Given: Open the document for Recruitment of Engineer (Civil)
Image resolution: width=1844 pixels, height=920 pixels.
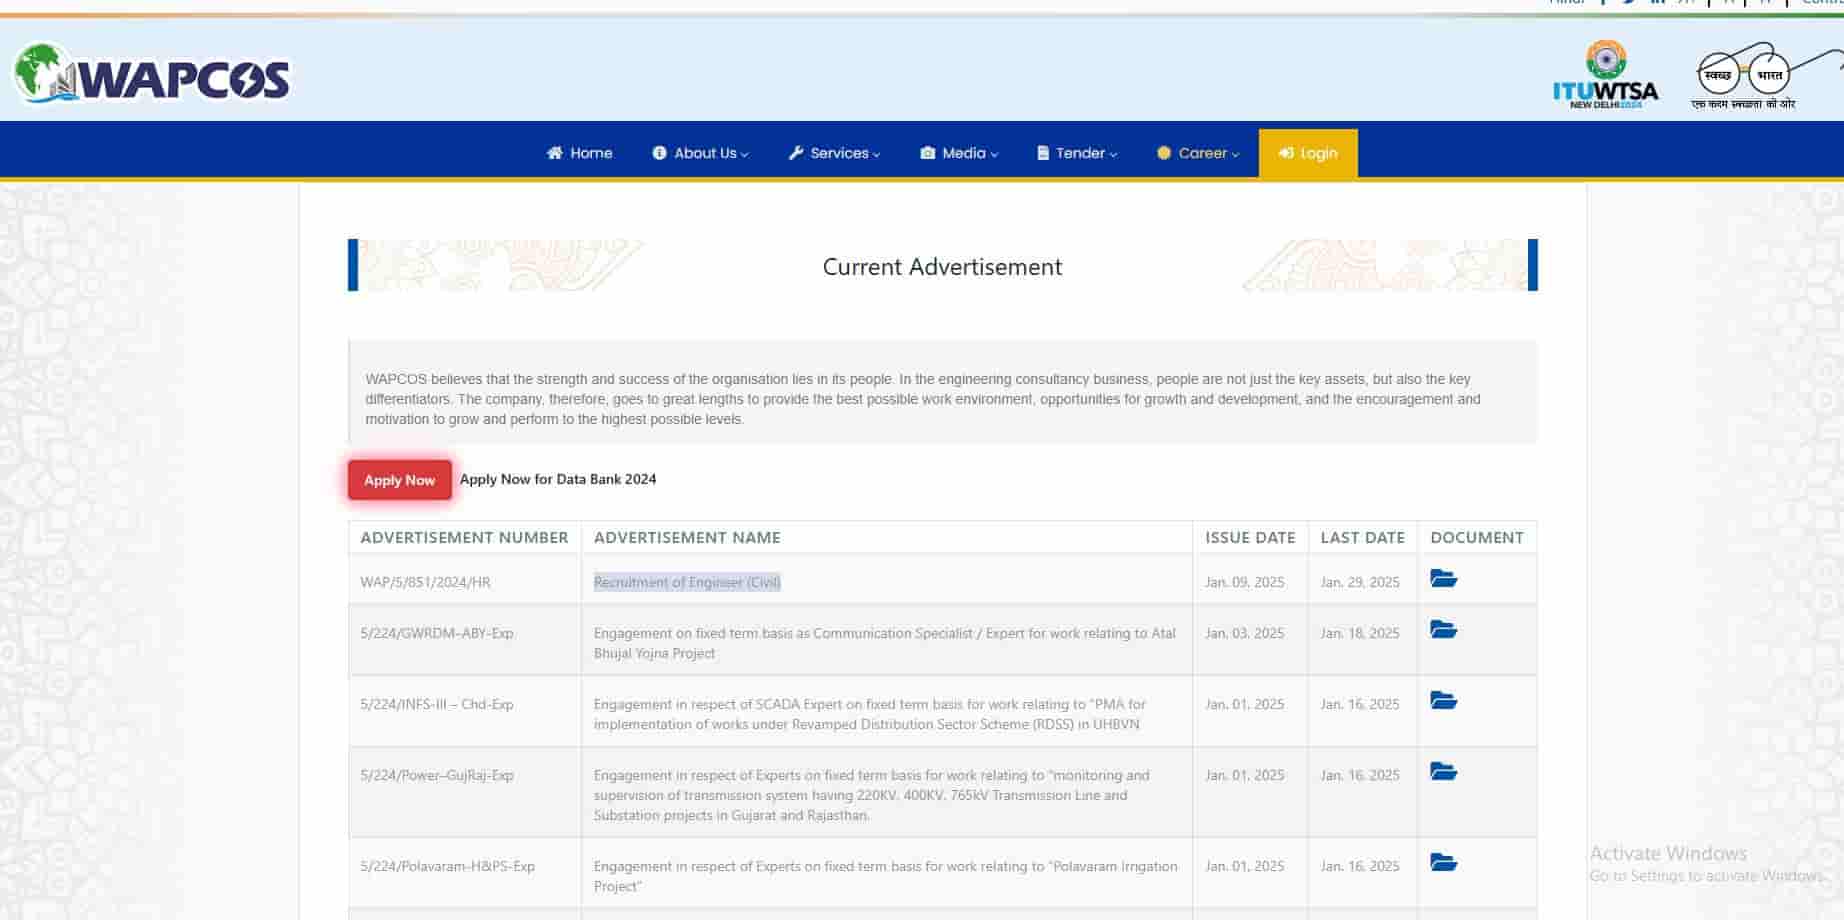Looking at the screenshot, I should 1443,578.
